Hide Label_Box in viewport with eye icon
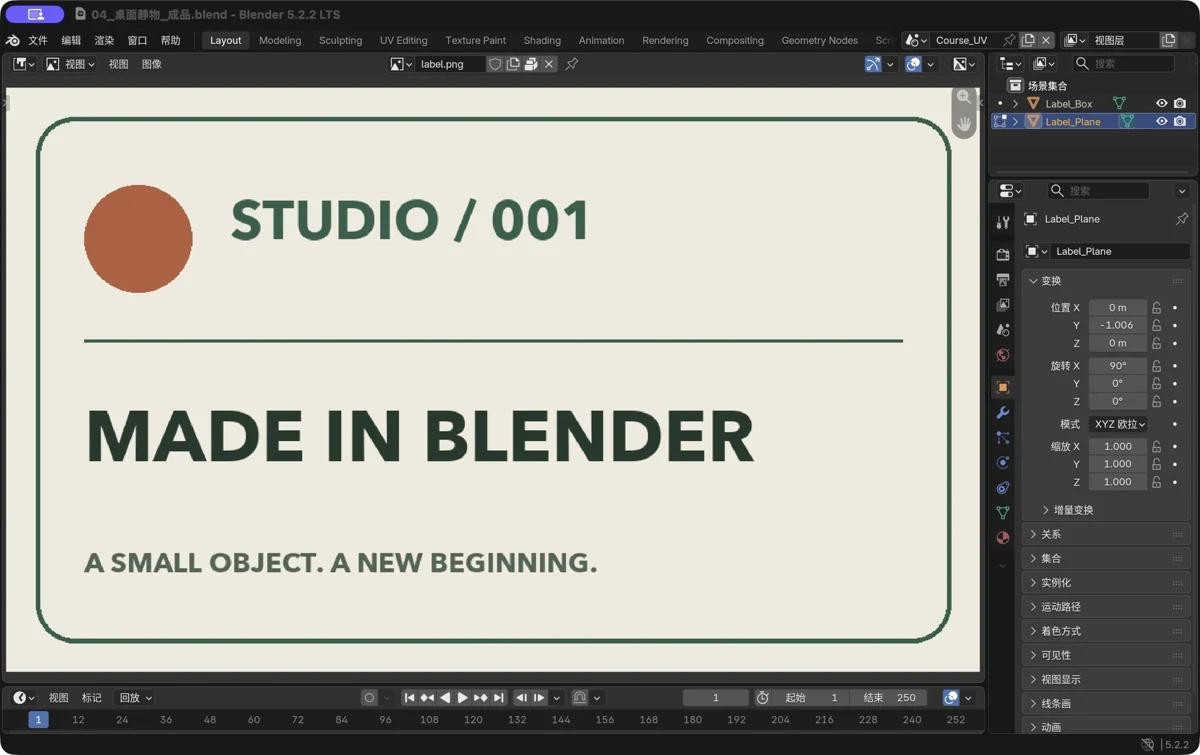Screen dimensions: 1200x755 point(1162,104)
